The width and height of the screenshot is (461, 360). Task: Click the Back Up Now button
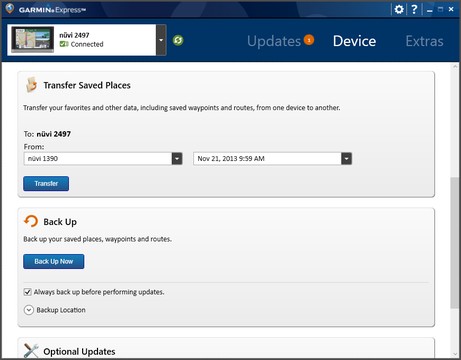point(54,261)
